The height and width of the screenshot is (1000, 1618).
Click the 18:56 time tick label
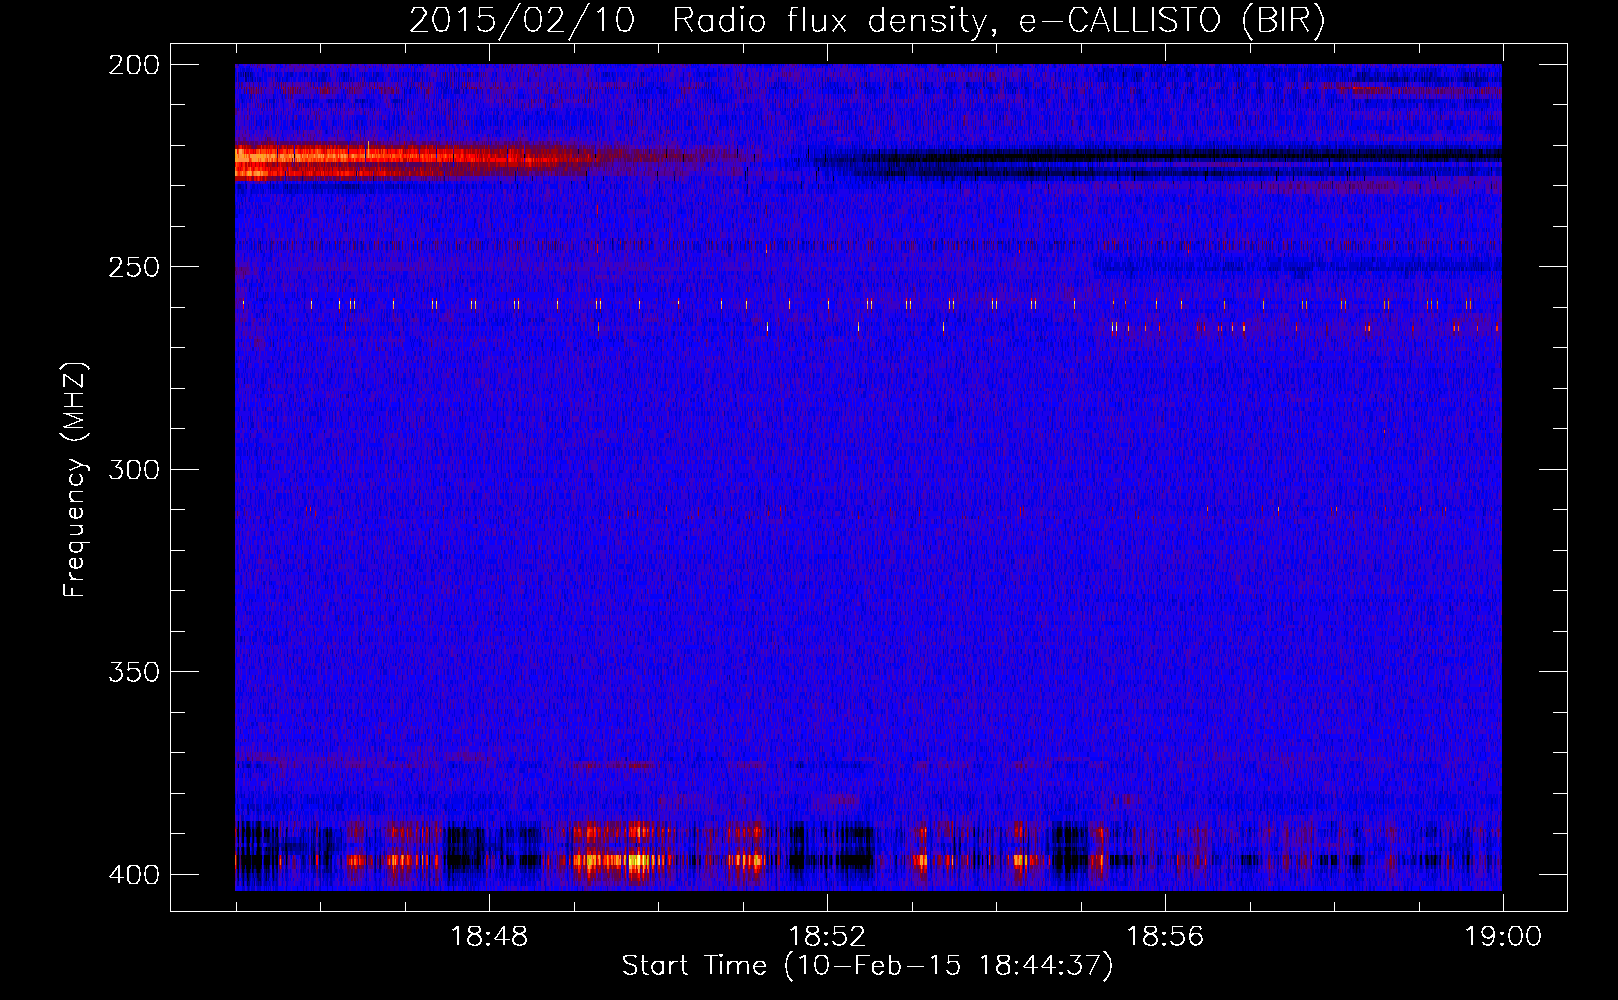coord(1165,937)
